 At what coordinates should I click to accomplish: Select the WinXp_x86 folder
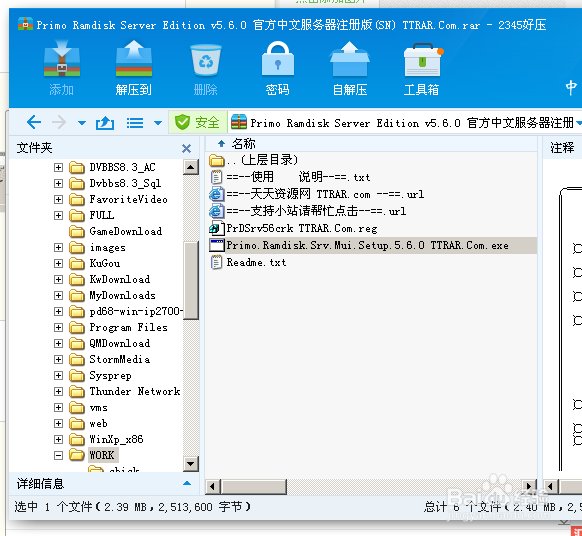click(116, 439)
